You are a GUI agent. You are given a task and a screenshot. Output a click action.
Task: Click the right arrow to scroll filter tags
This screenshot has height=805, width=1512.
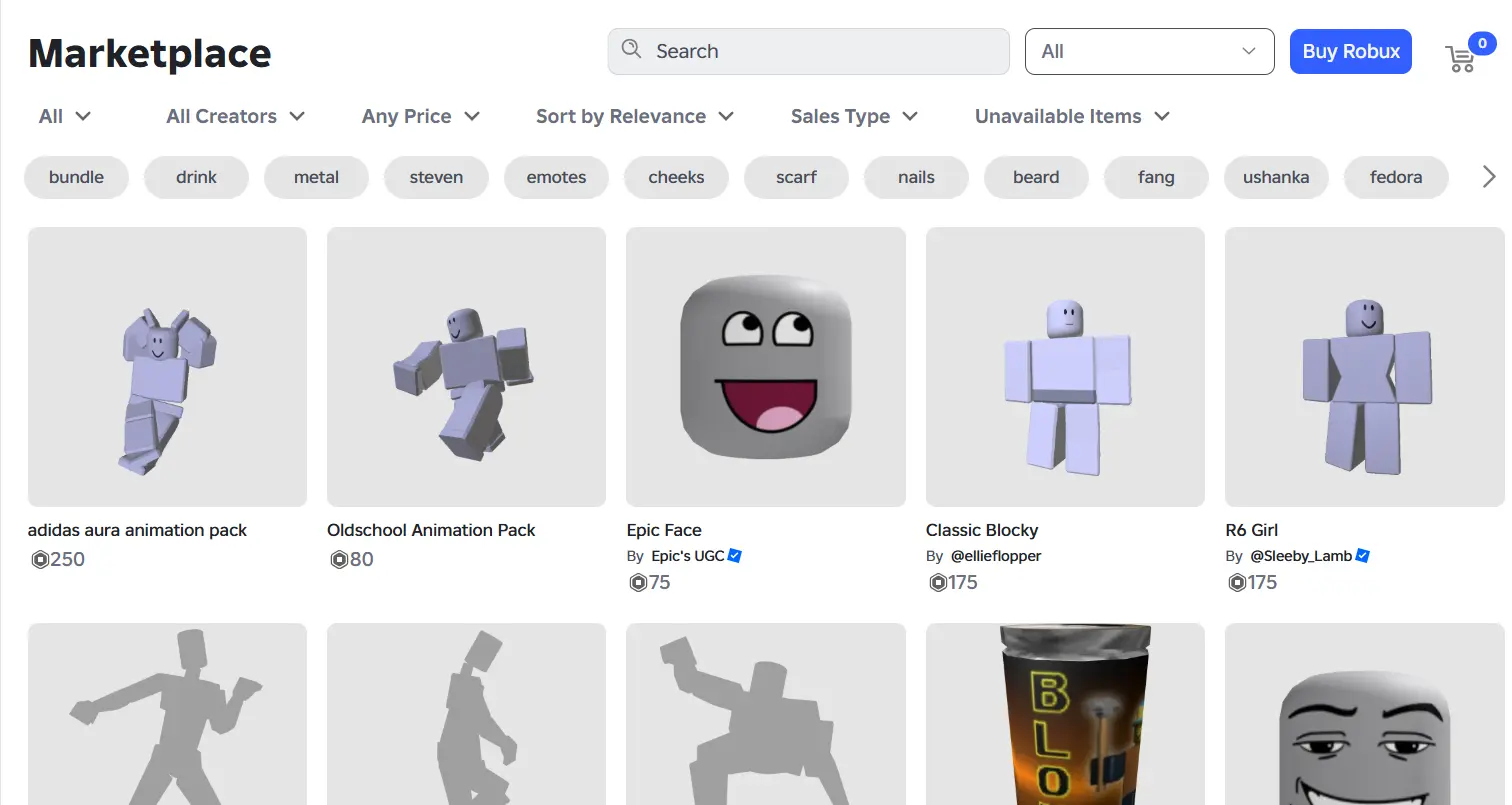[x=1489, y=176]
